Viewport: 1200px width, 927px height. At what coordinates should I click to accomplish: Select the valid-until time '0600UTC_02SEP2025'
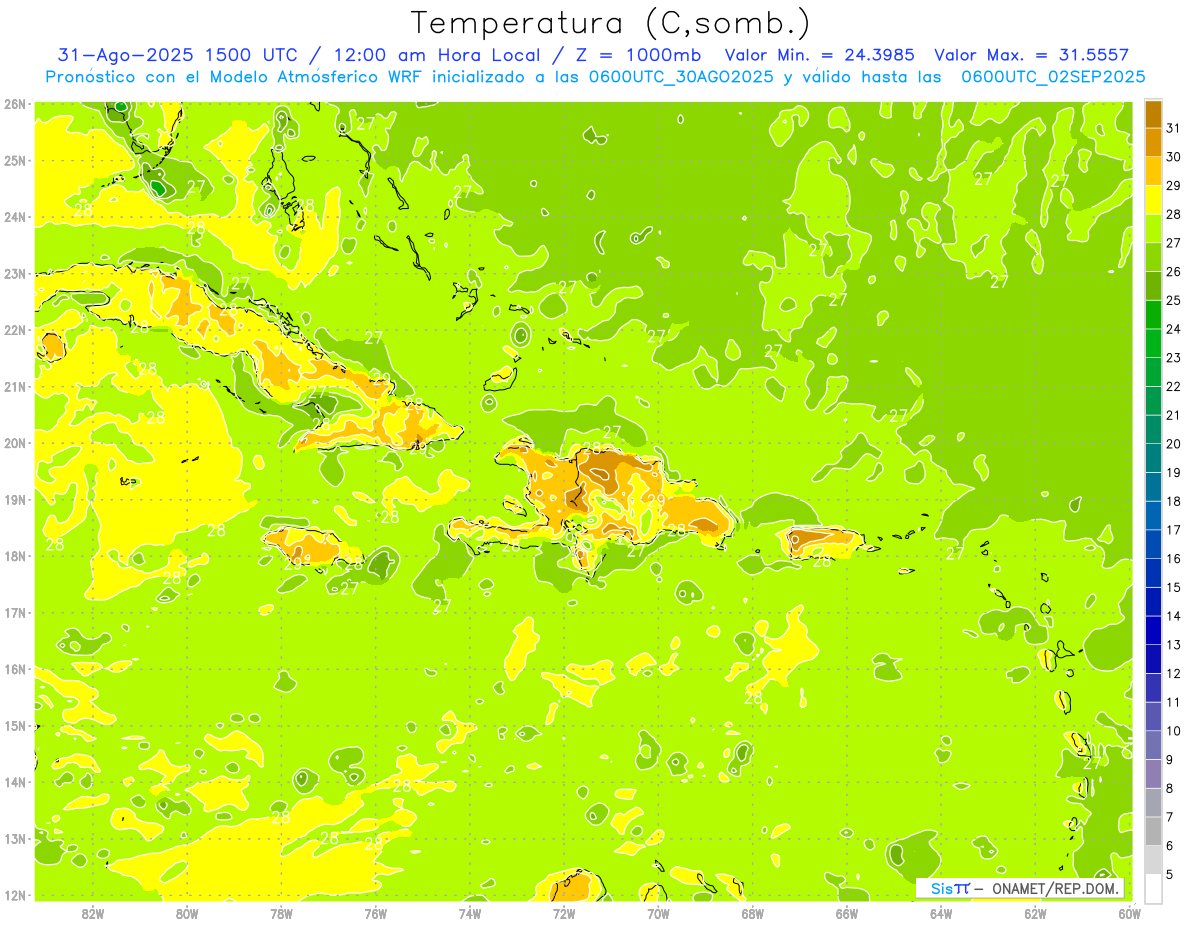[1053, 76]
